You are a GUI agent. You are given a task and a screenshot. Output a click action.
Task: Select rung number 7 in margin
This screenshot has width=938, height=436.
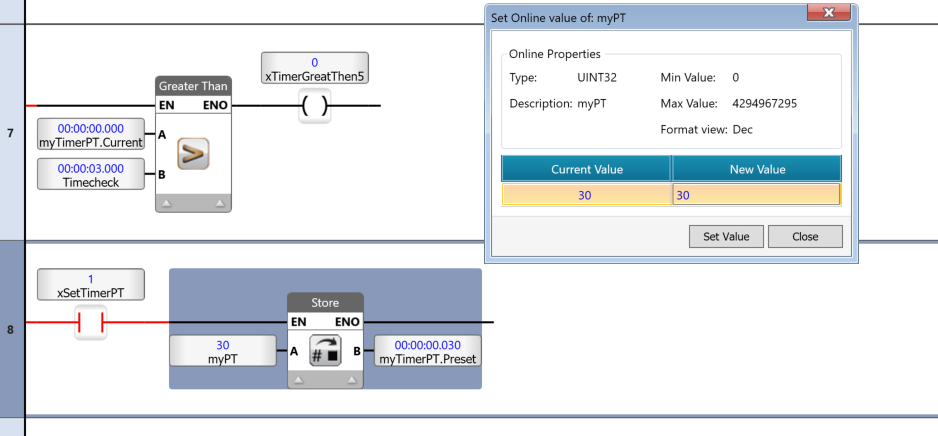[11, 133]
